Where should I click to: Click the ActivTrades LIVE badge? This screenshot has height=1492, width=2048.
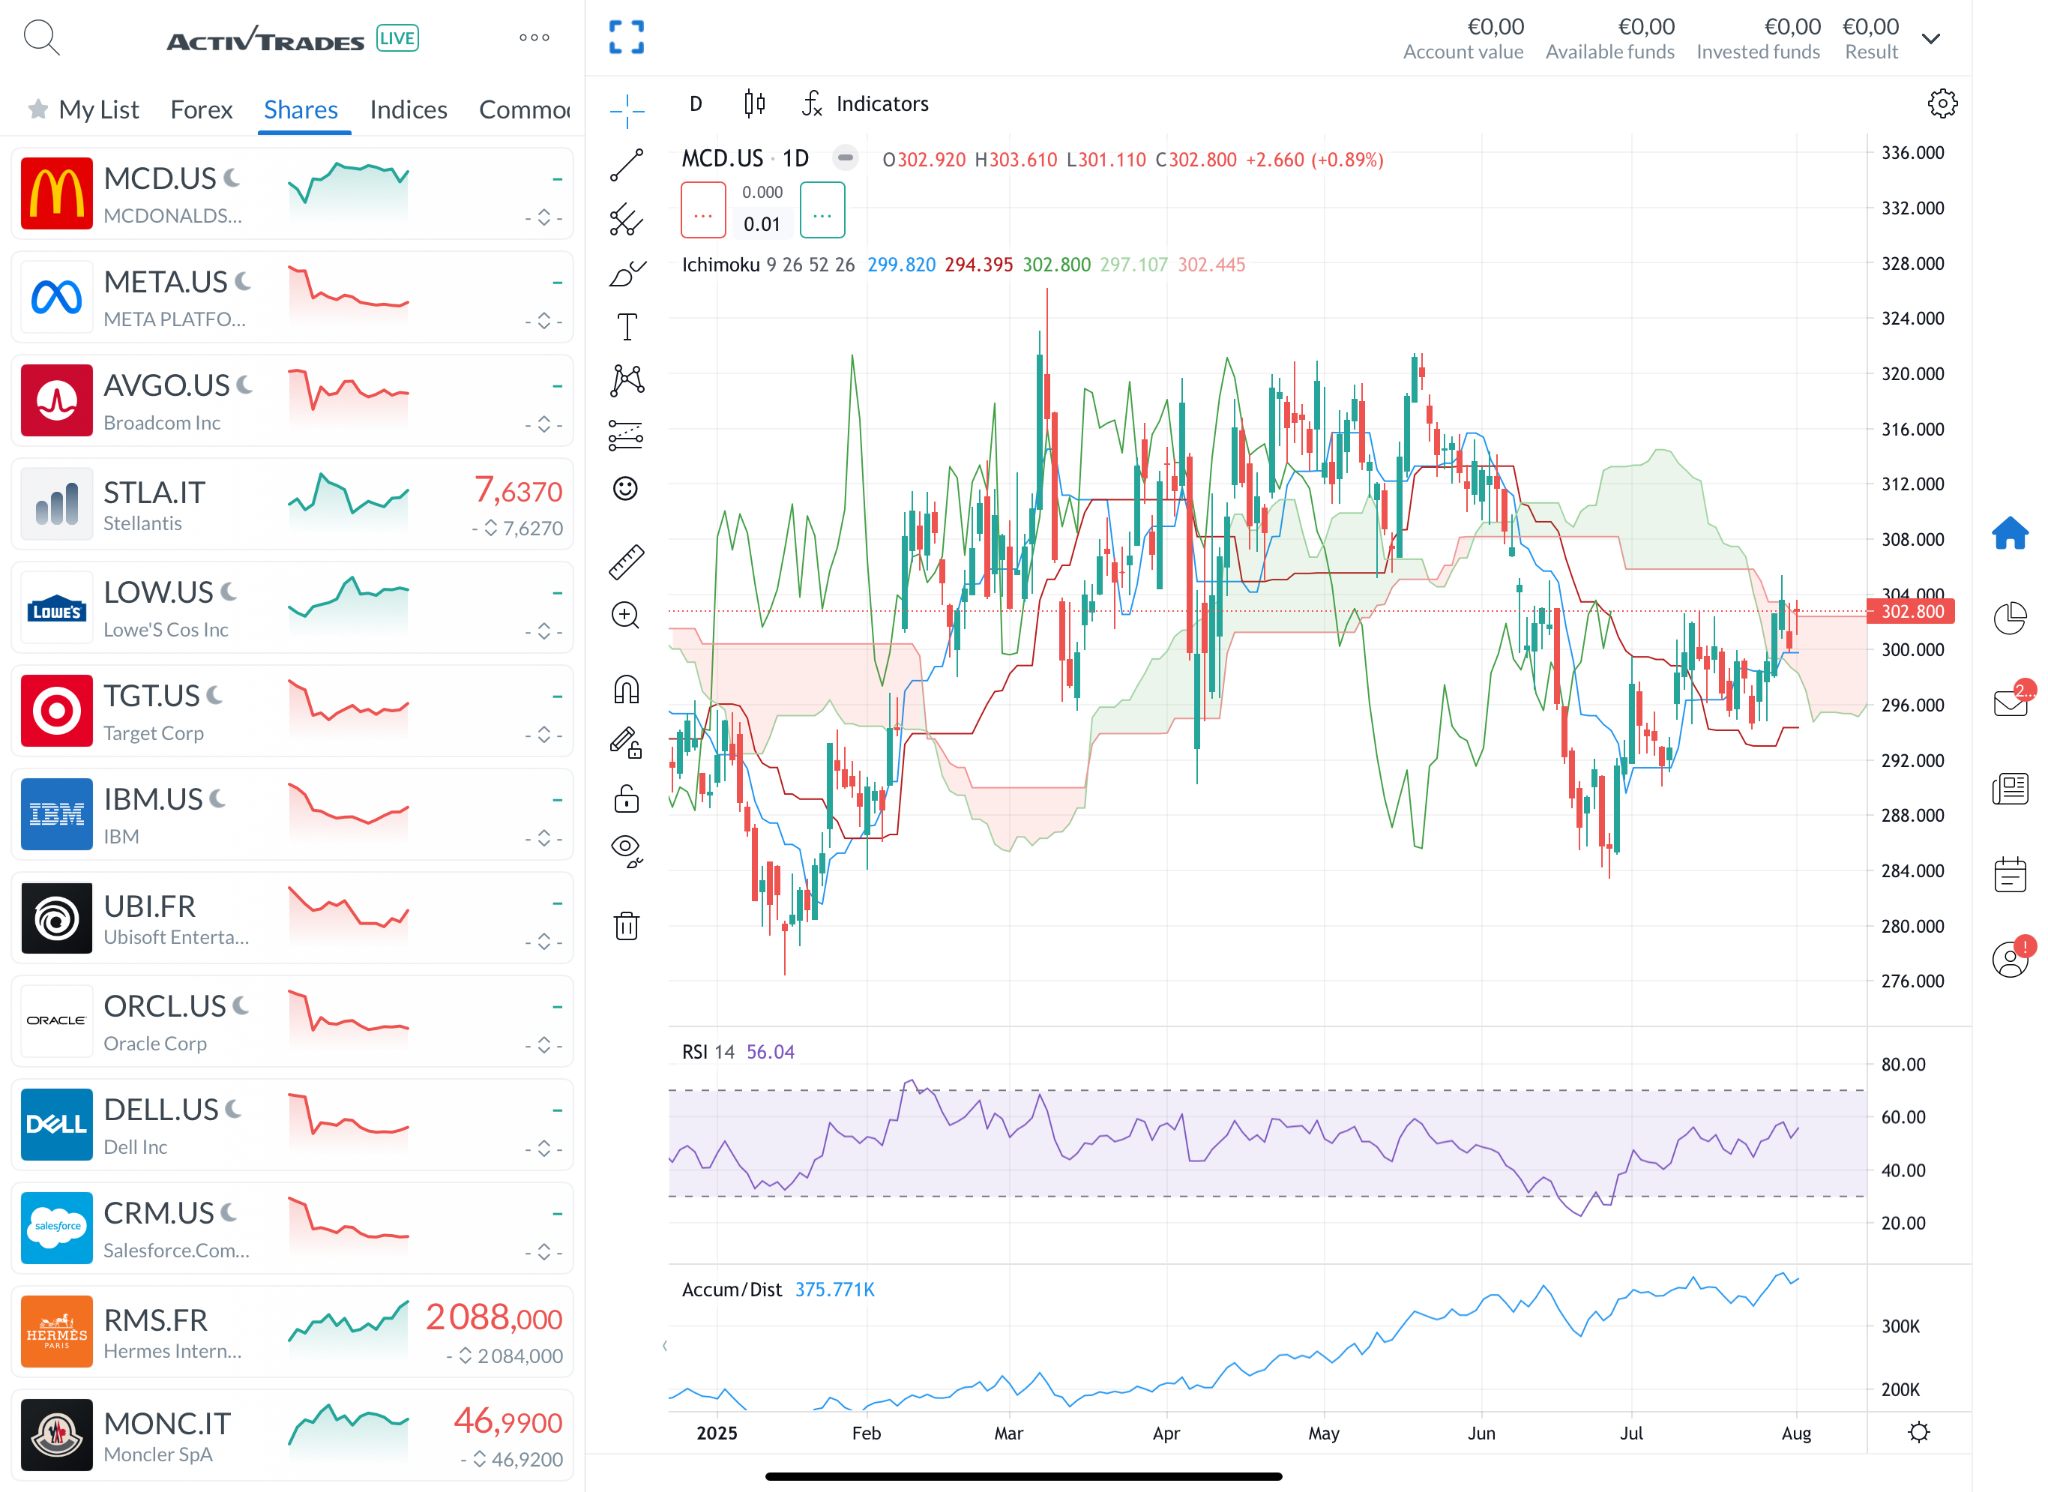[x=397, y=38]
